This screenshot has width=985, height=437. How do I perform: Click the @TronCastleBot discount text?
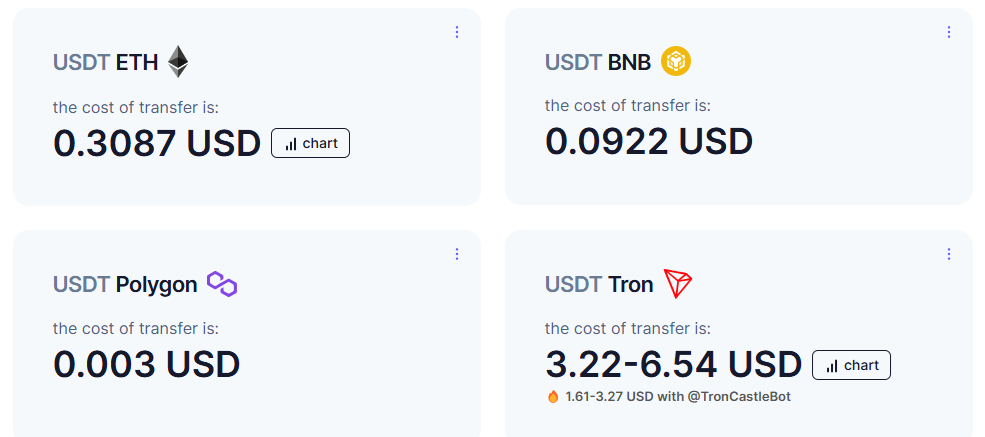coord(678,397)
